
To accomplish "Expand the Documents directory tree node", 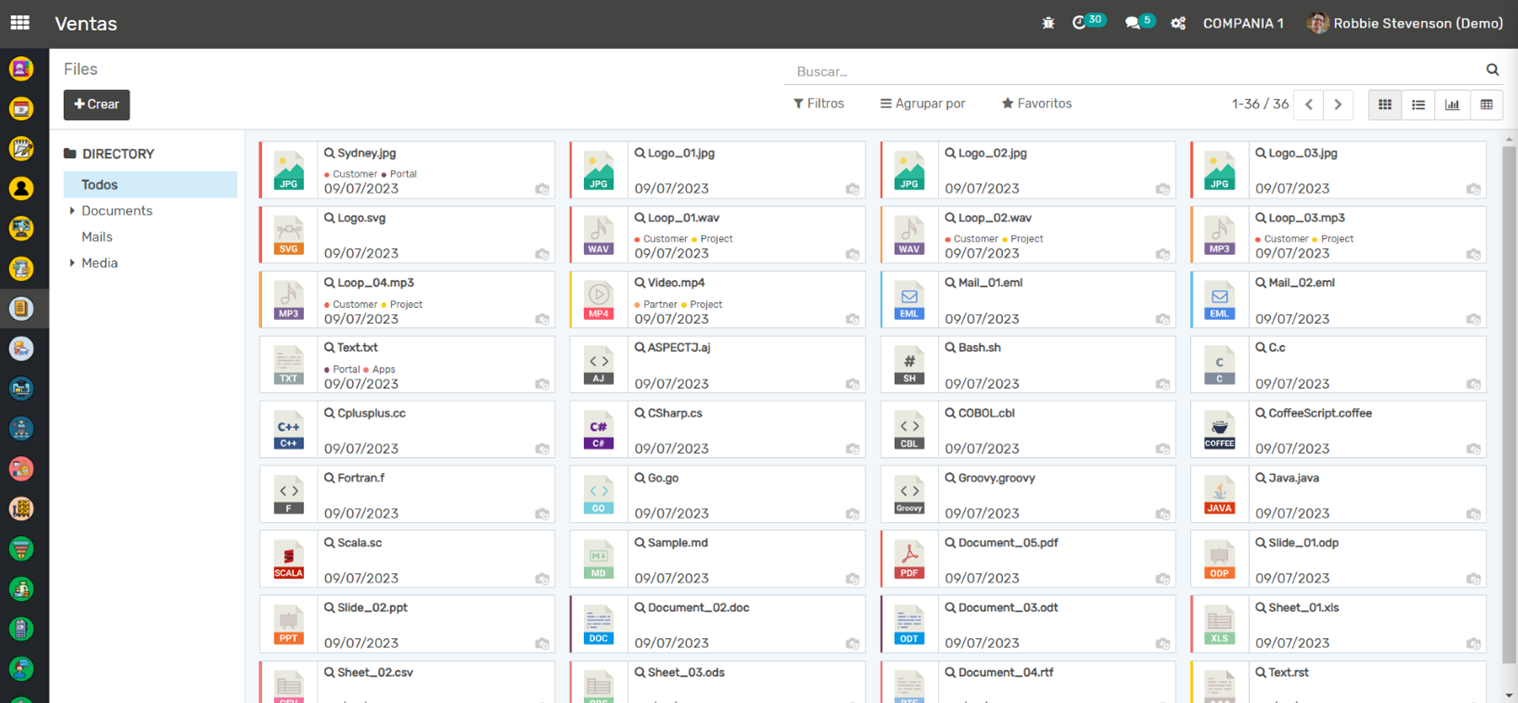I will [72, 211].
